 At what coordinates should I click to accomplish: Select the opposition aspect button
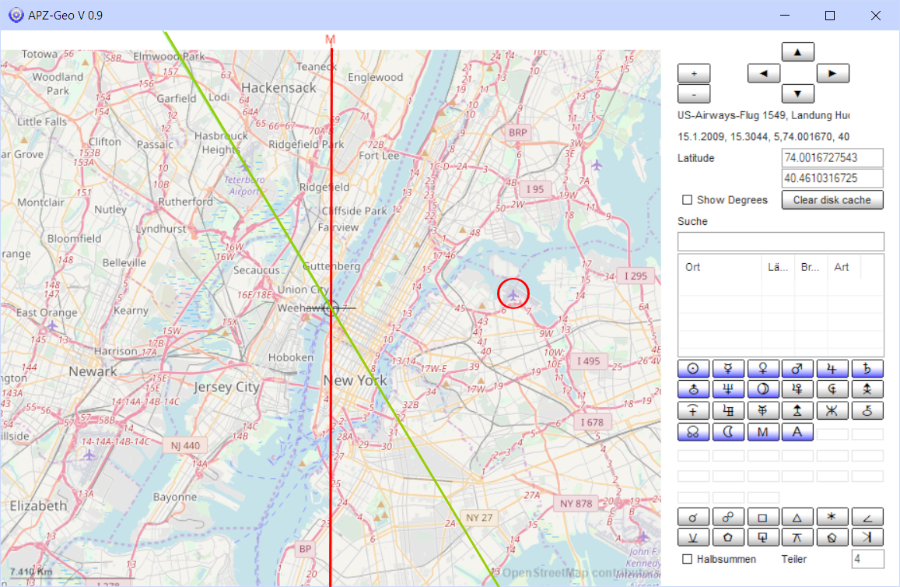pos(728,517)
